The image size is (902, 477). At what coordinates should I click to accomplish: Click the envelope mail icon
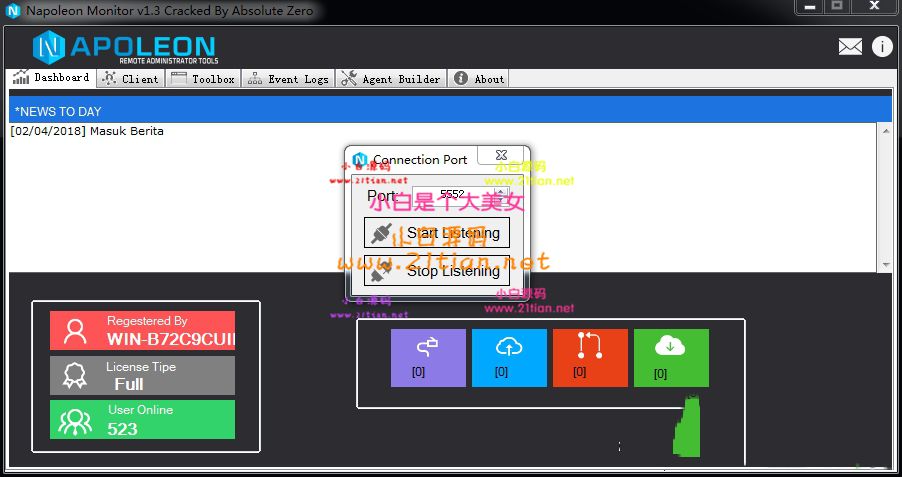[850, 47]
